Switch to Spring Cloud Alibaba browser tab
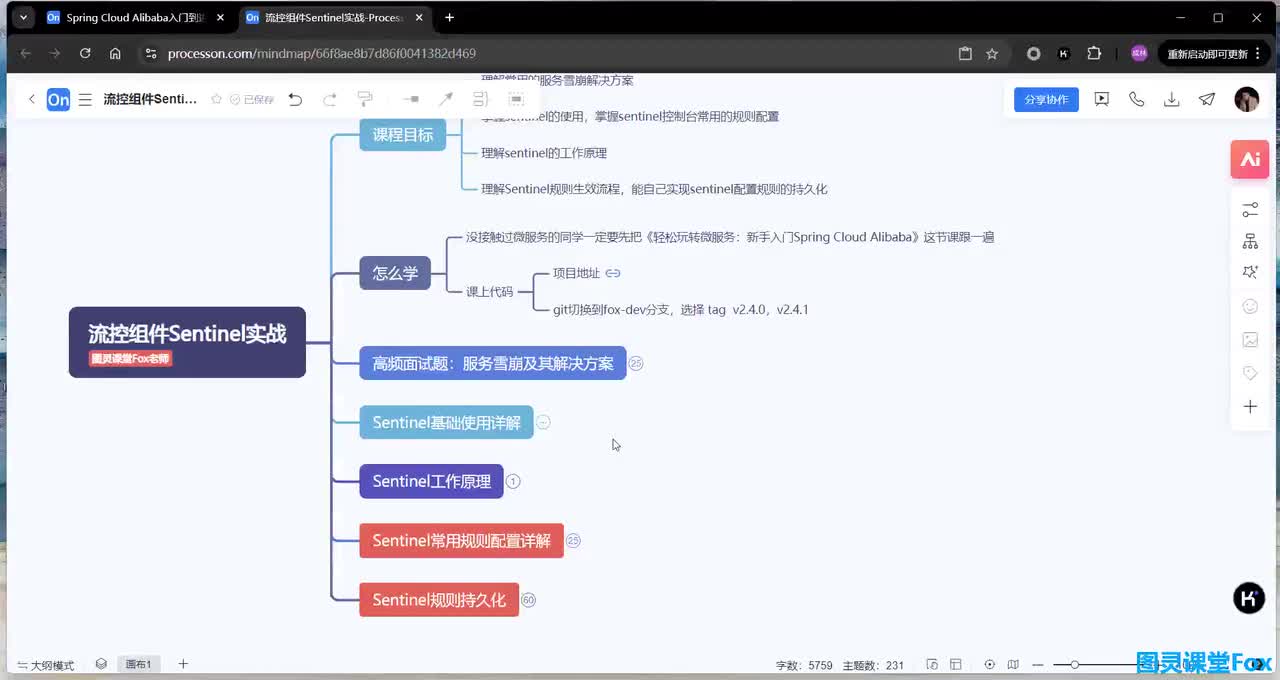1280x680 pixels. pyautogui.click(x=135, y=18)
